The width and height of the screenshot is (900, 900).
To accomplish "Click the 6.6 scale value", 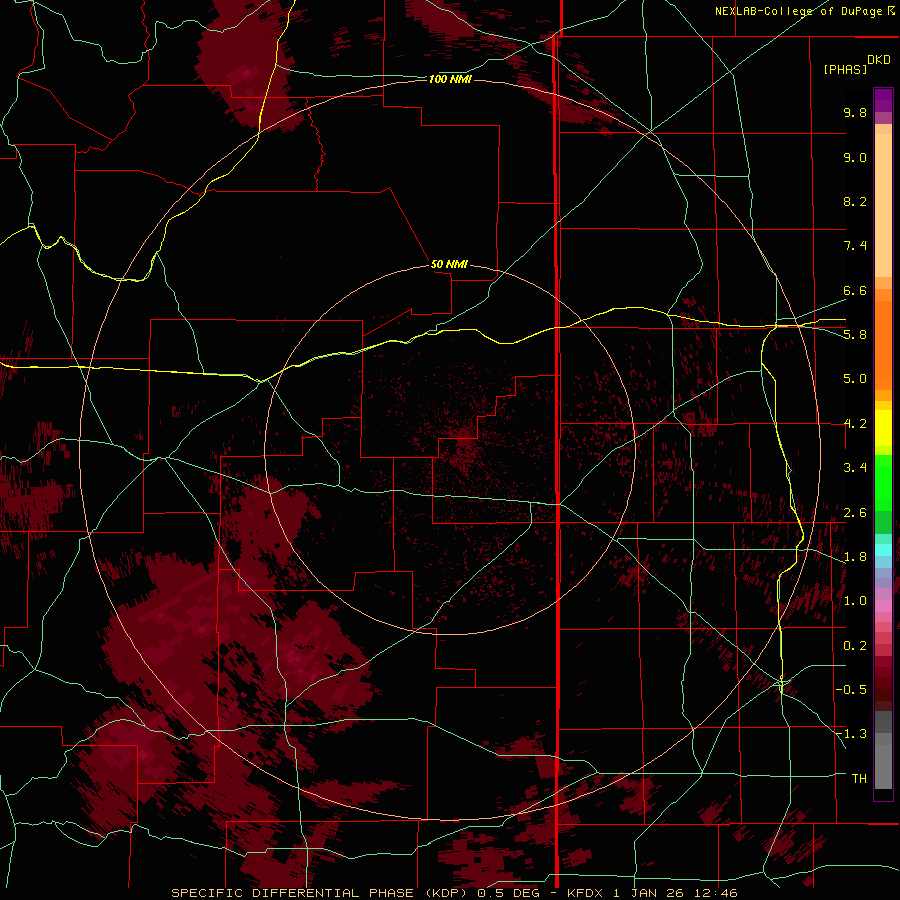I will pyautogui.click(x=855, y=290).
